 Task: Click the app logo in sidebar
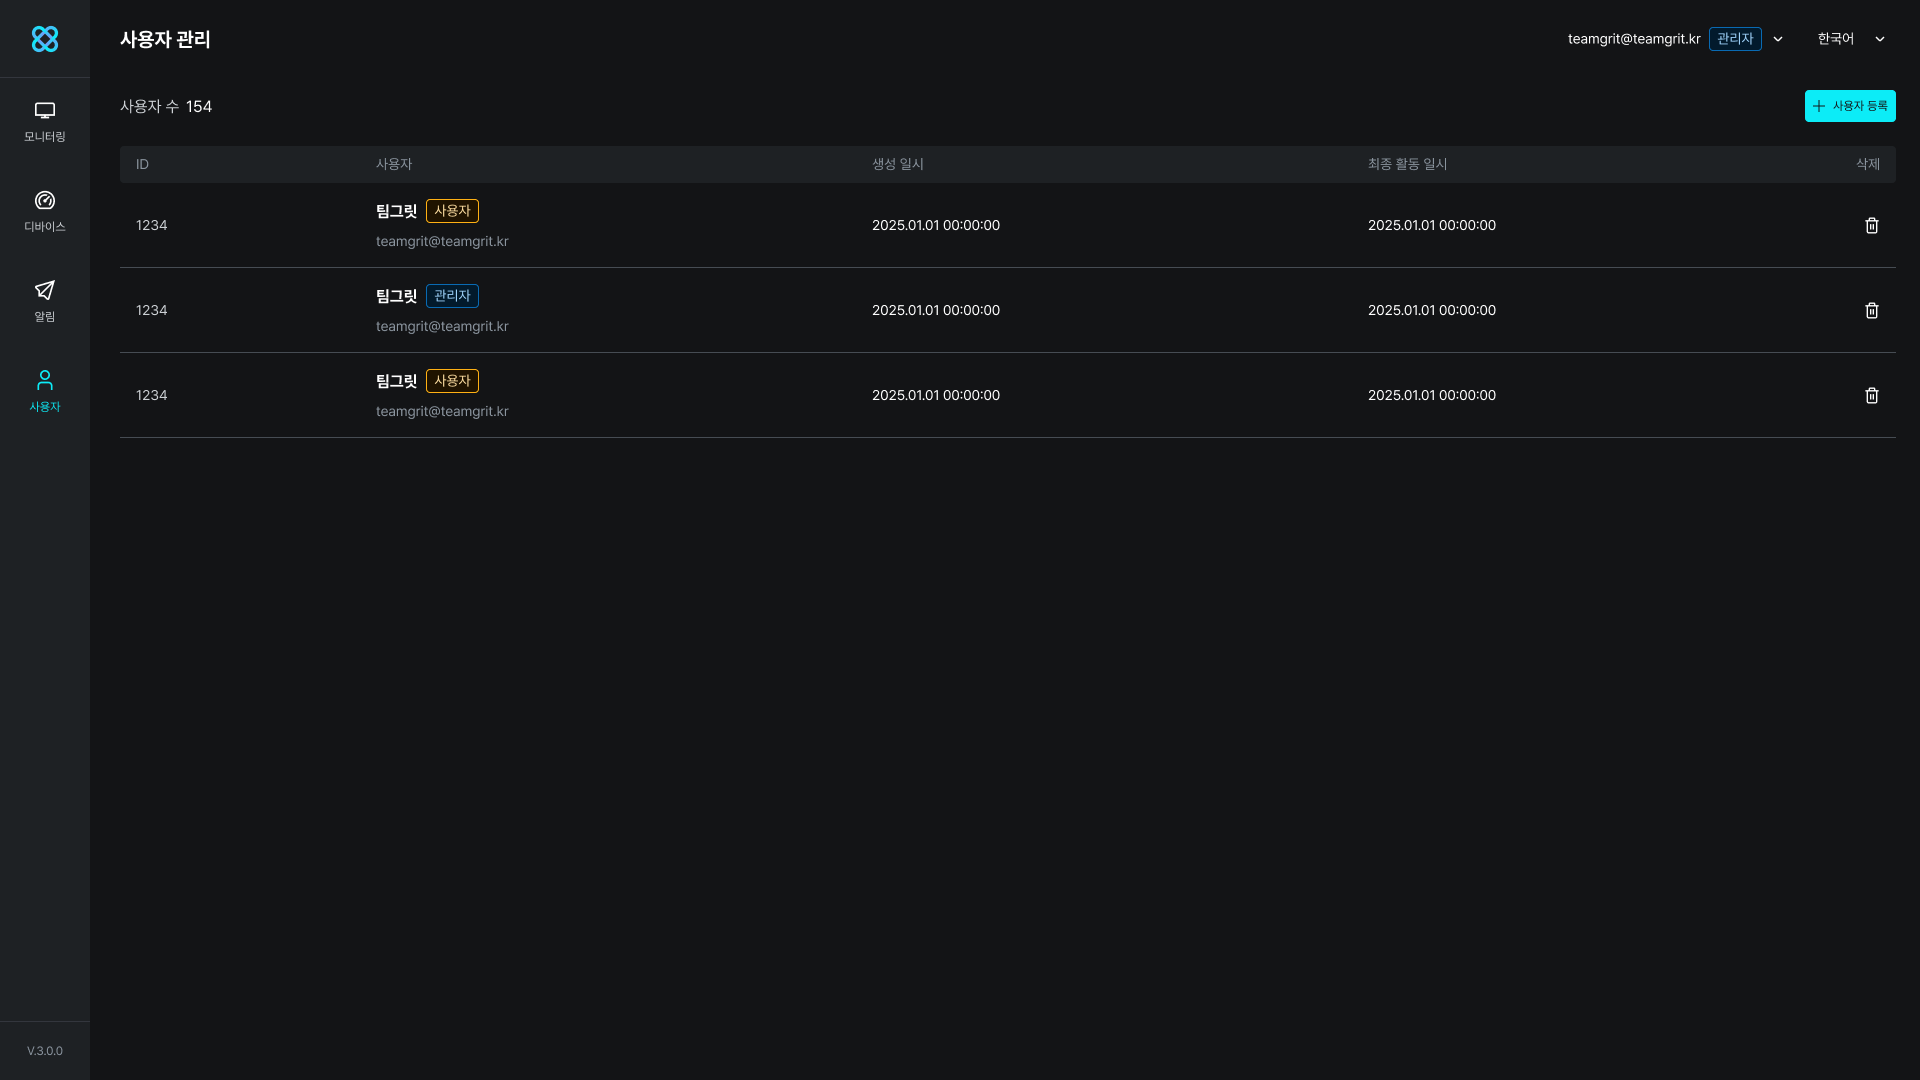tap(45, 39)
